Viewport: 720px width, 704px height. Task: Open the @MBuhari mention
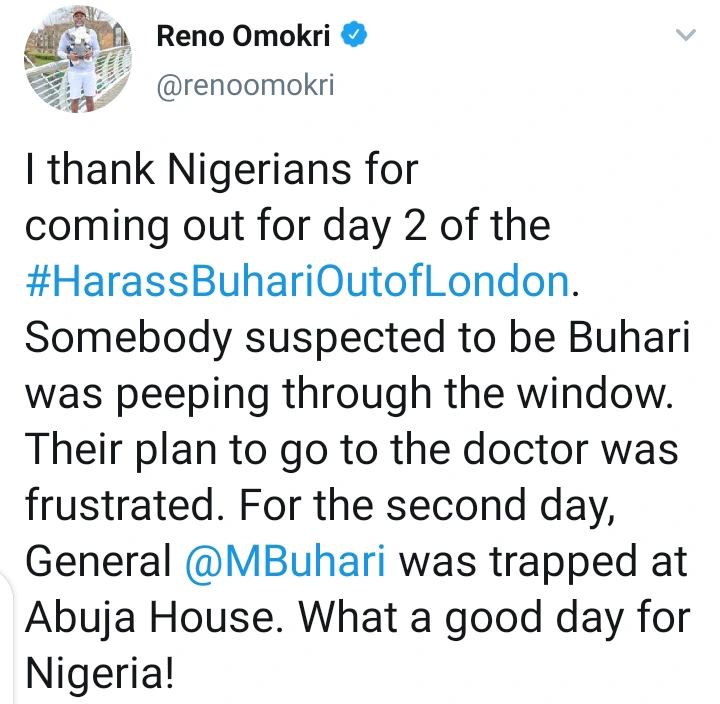coord(293,562)
